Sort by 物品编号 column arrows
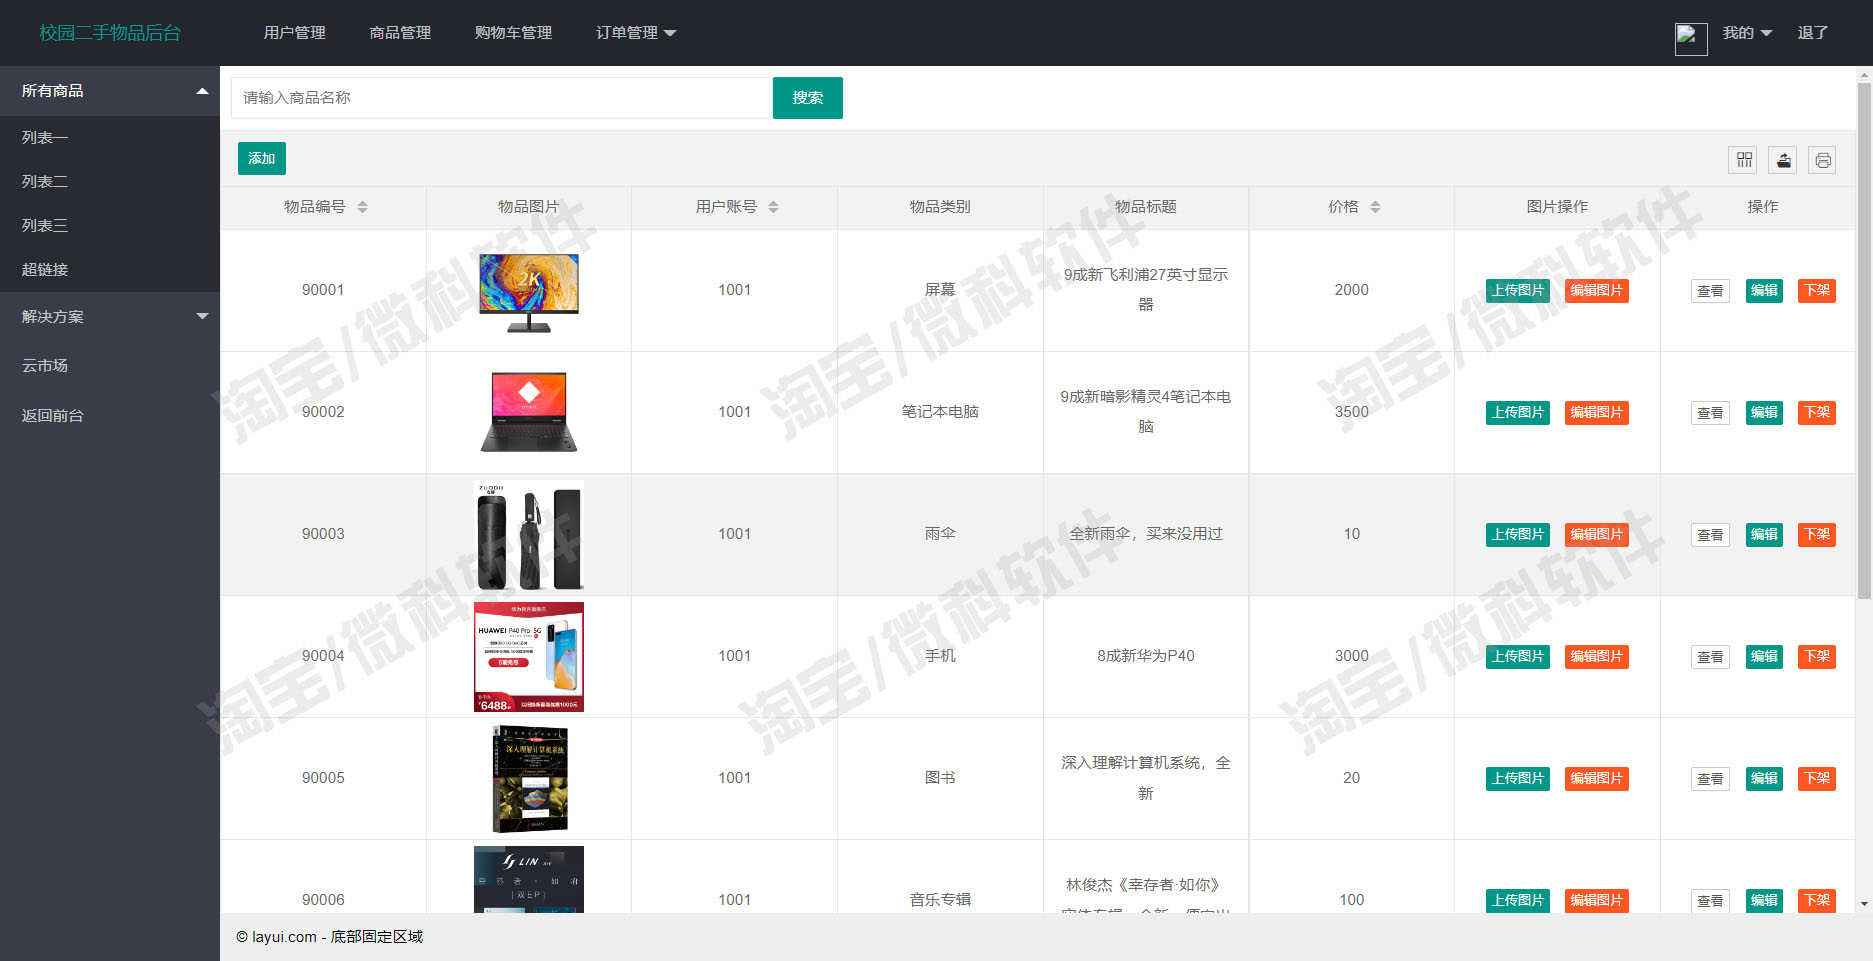 (x=363, y=207)
